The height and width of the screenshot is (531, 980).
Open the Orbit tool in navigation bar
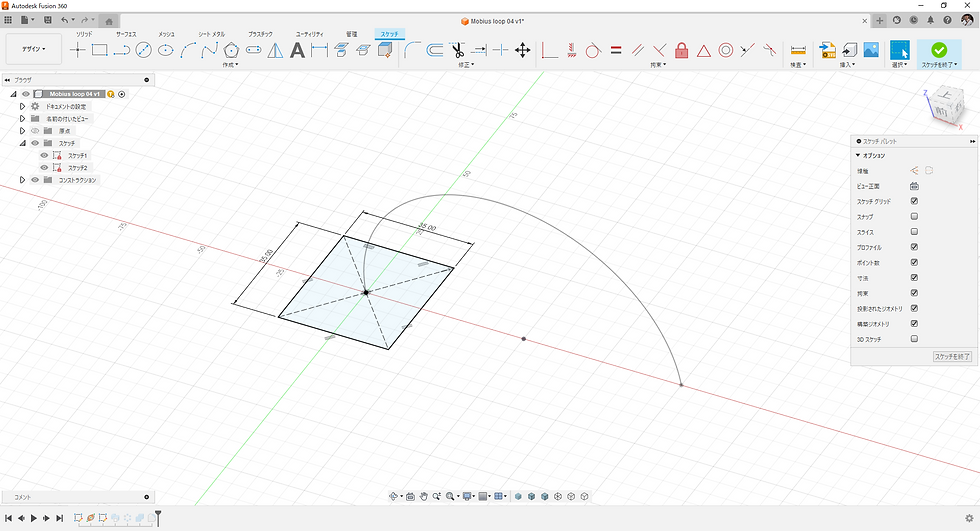(393, 496)
